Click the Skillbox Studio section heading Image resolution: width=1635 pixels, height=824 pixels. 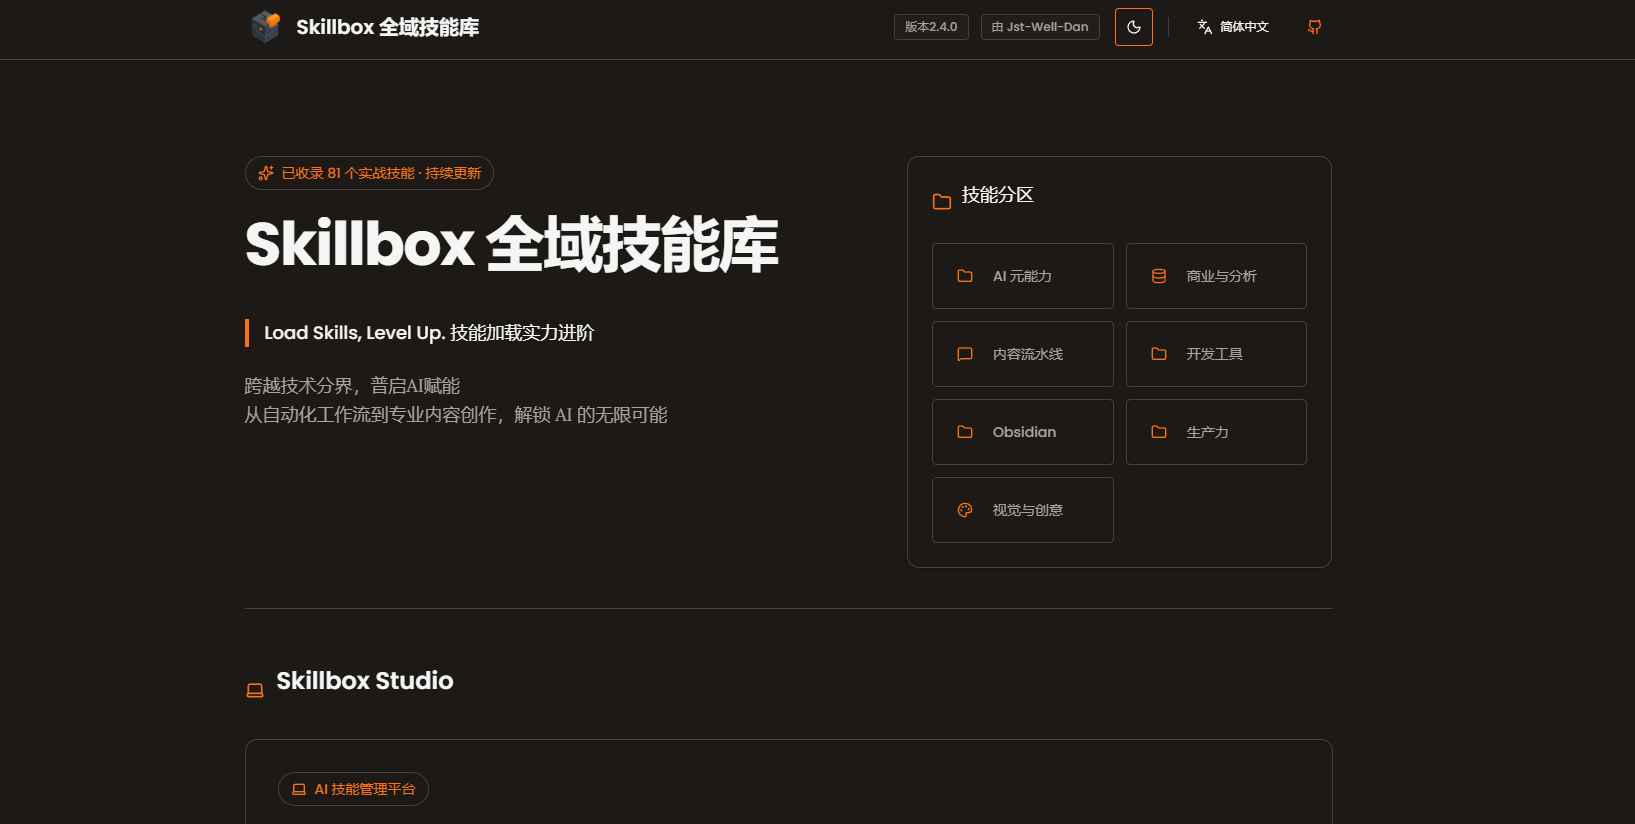point(365,681)
